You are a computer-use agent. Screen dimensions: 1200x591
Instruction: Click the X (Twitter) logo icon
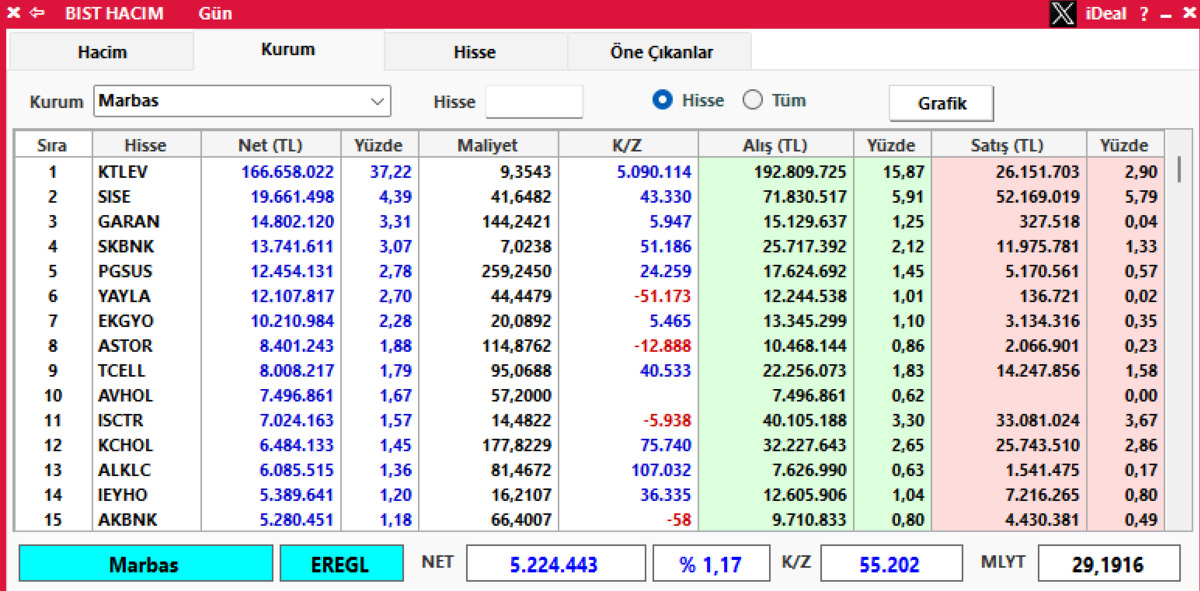coord(1064,14)
